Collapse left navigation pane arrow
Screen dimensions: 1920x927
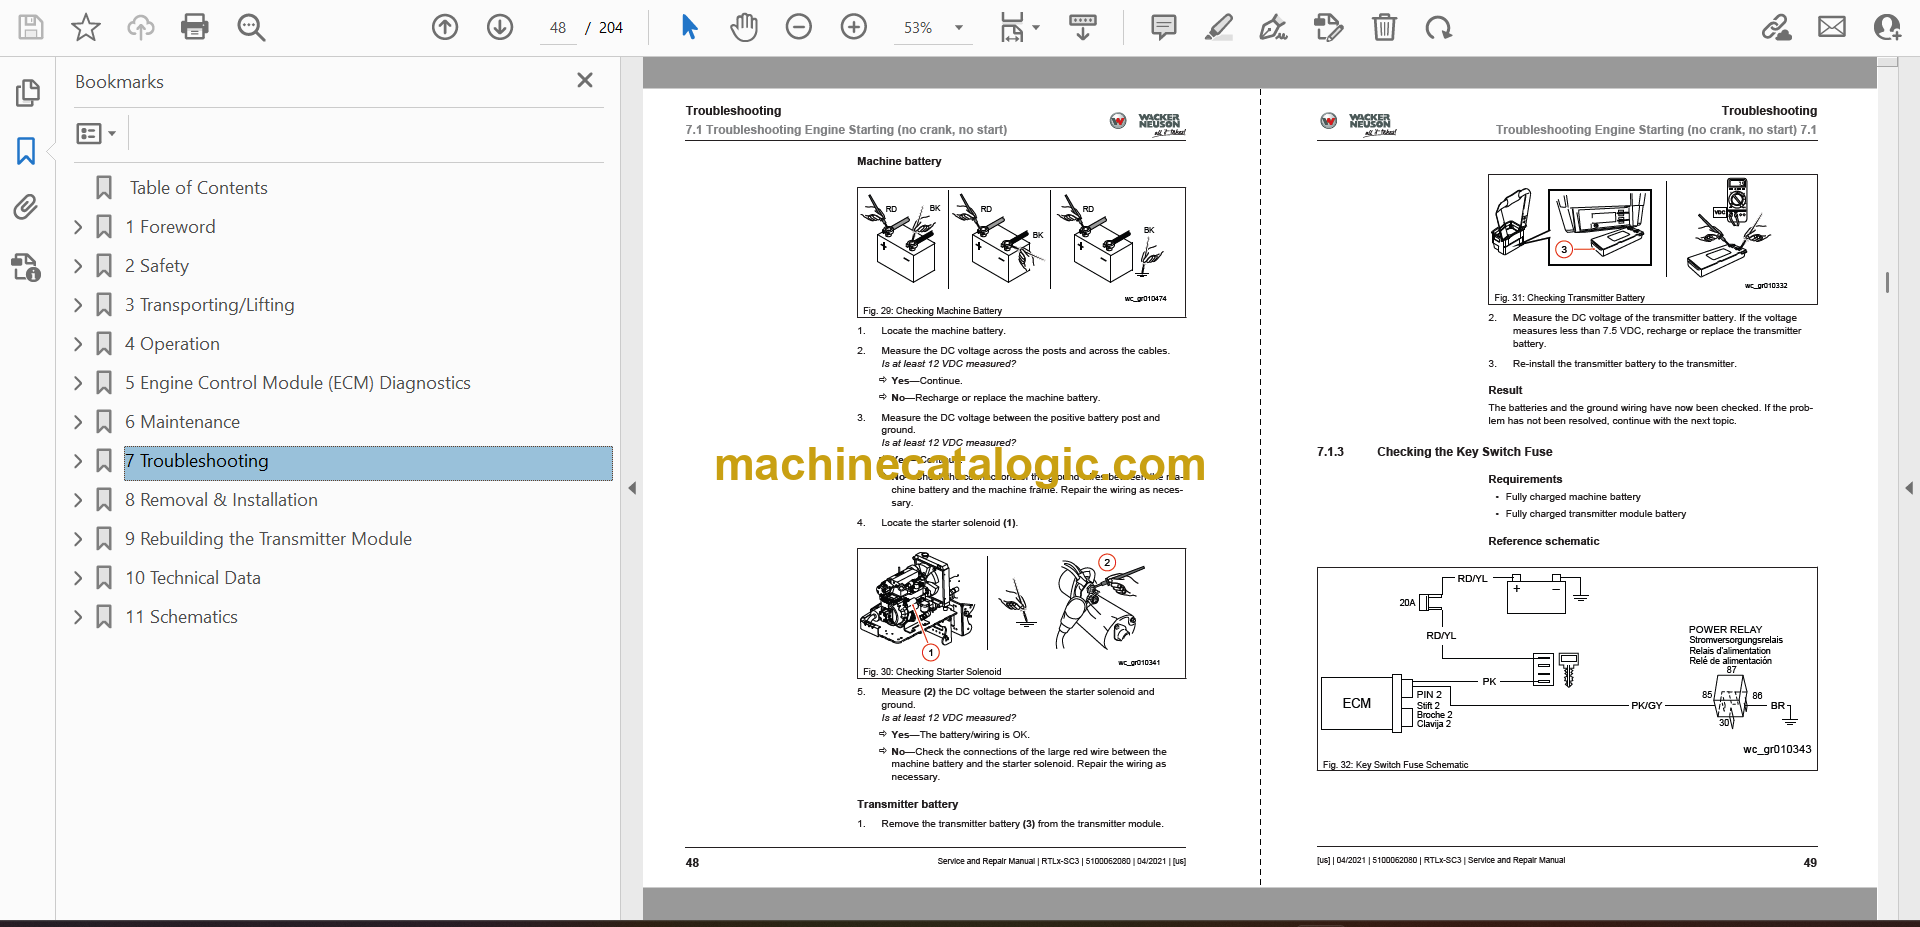tap(632, 488)
